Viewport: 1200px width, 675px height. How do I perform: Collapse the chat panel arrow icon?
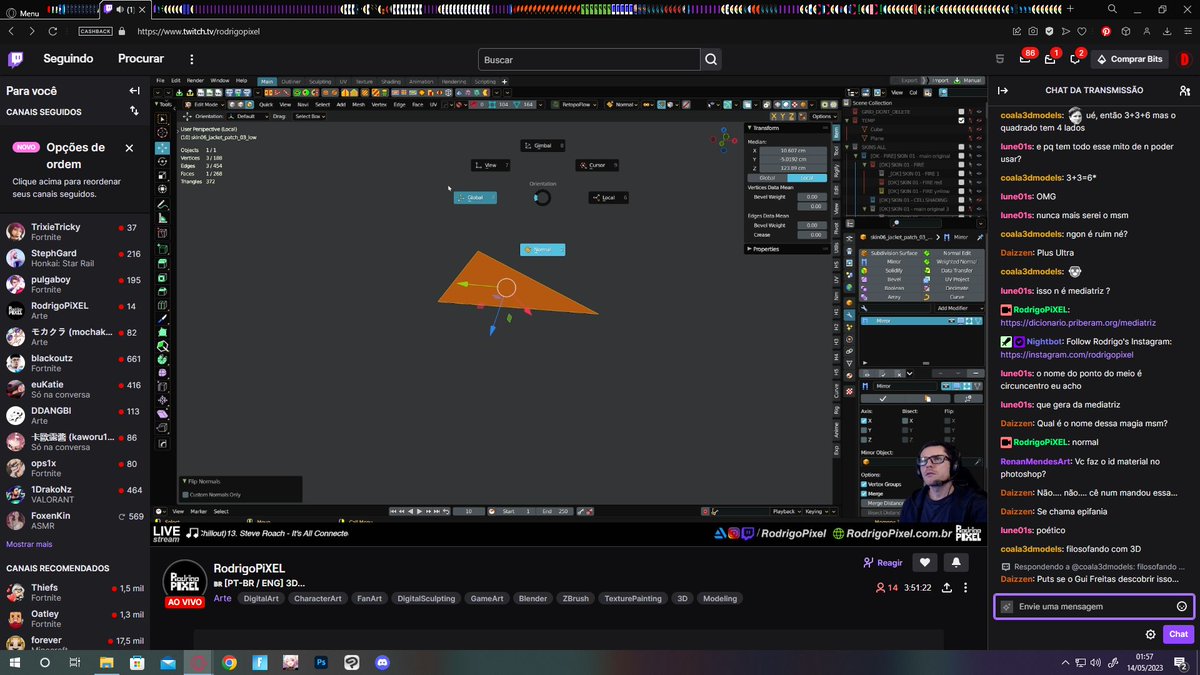pyautogui.click(x=1004, y=90)
